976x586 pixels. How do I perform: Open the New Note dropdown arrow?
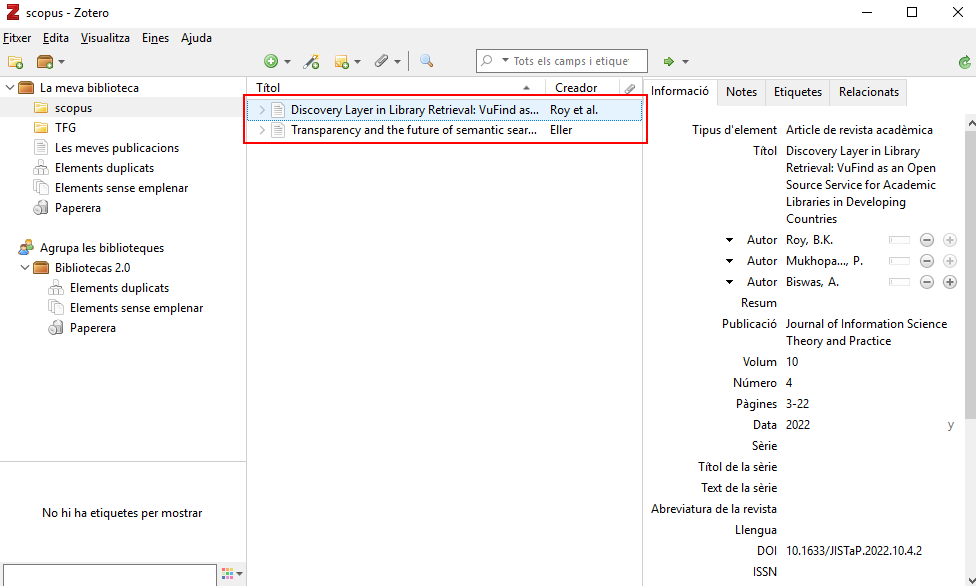(x=357, y=62)
